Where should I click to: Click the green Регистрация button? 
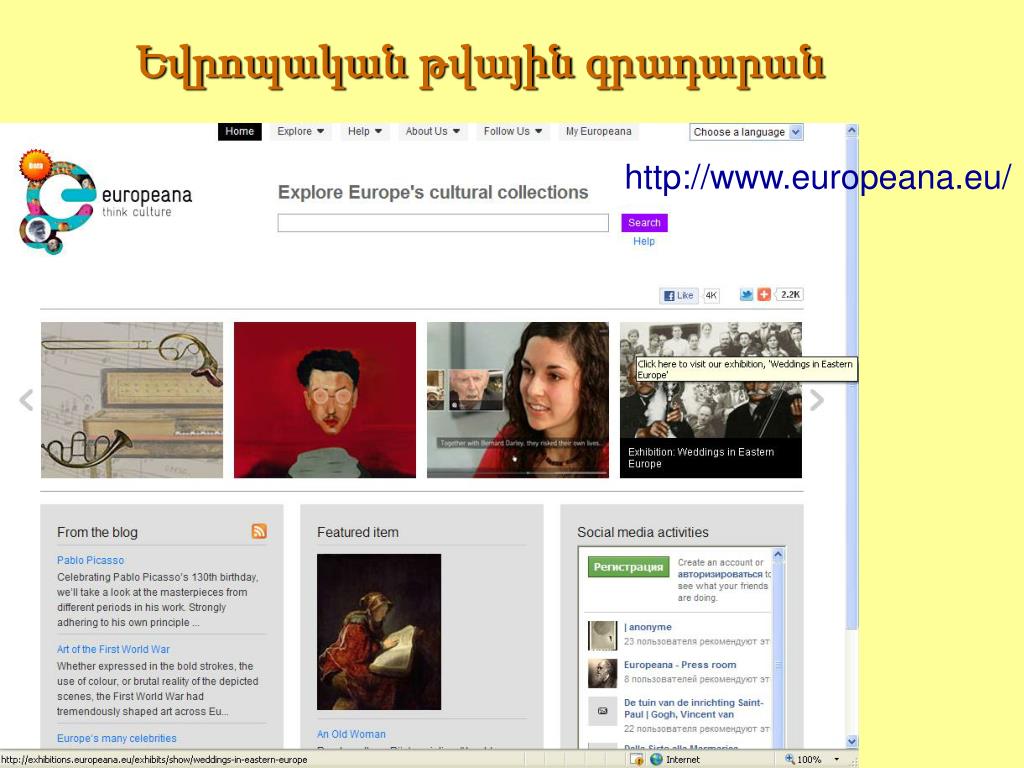click(628, 567)
